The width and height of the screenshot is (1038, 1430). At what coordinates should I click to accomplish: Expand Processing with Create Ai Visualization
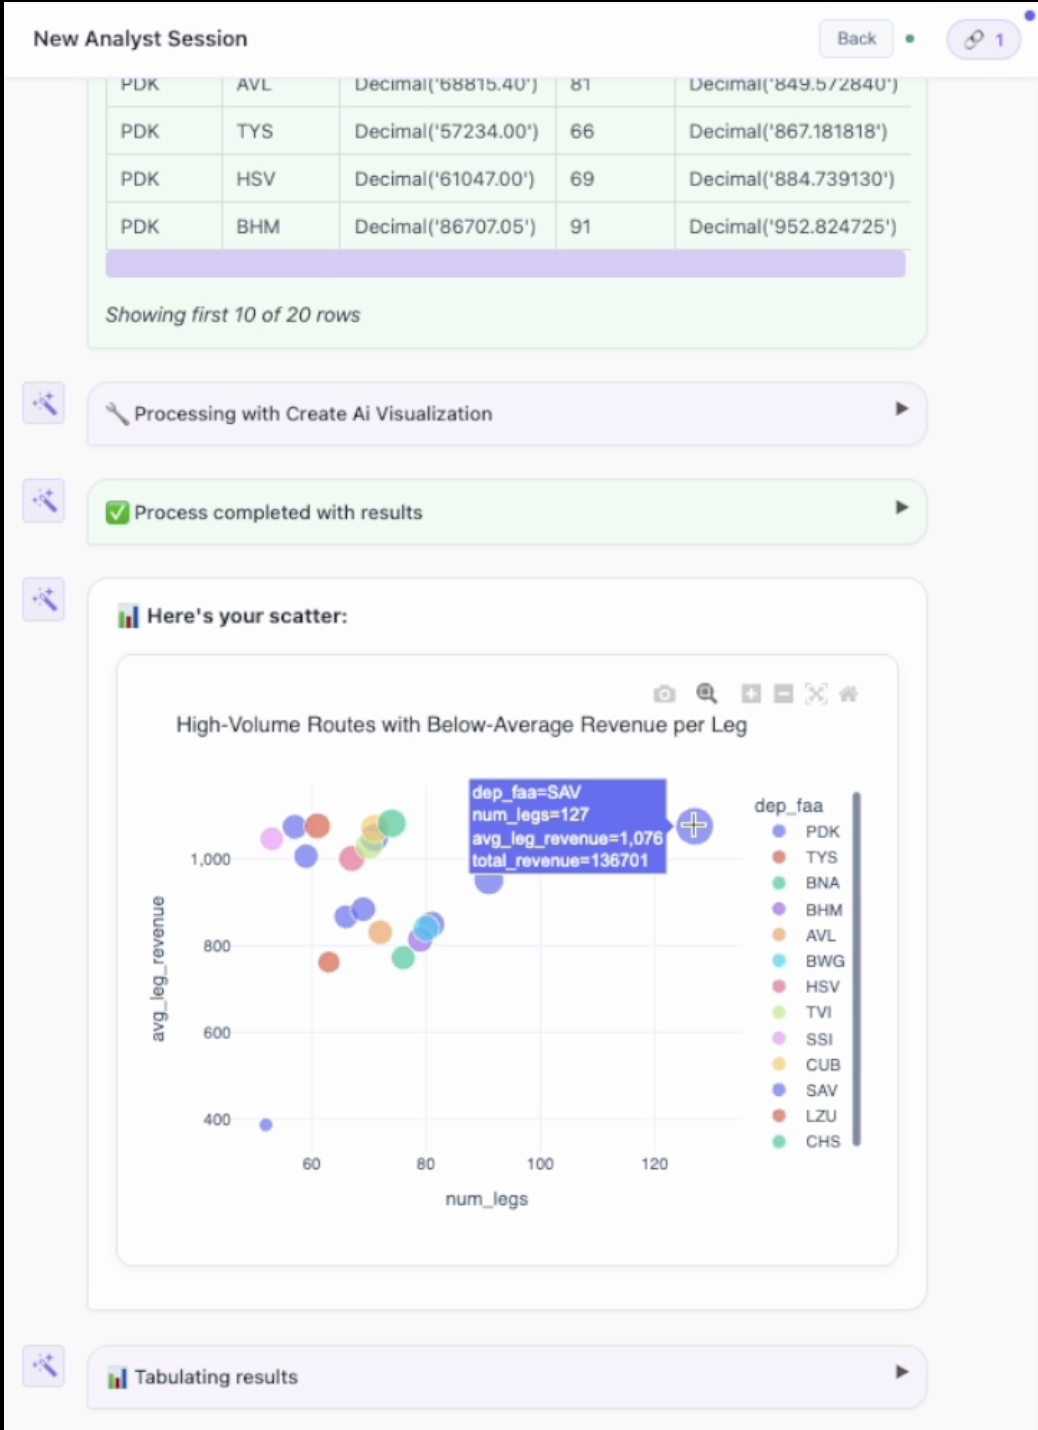[x=507, y=413]
